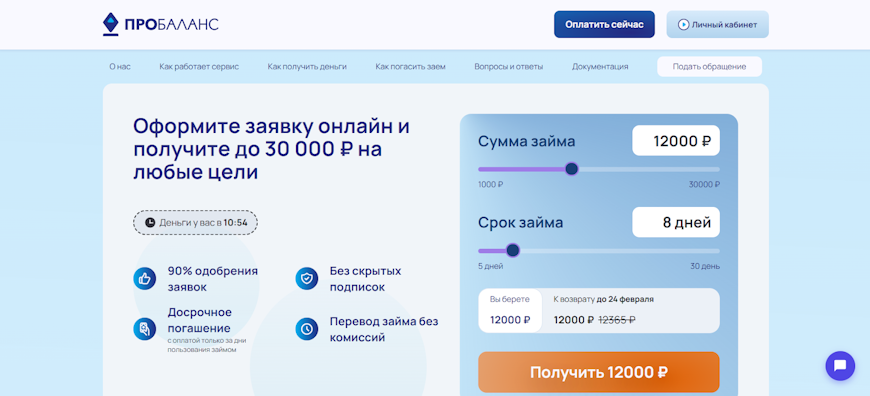Click the clock icon in Деньги у вас badge

pyautogui.click(x=150, y=222)
